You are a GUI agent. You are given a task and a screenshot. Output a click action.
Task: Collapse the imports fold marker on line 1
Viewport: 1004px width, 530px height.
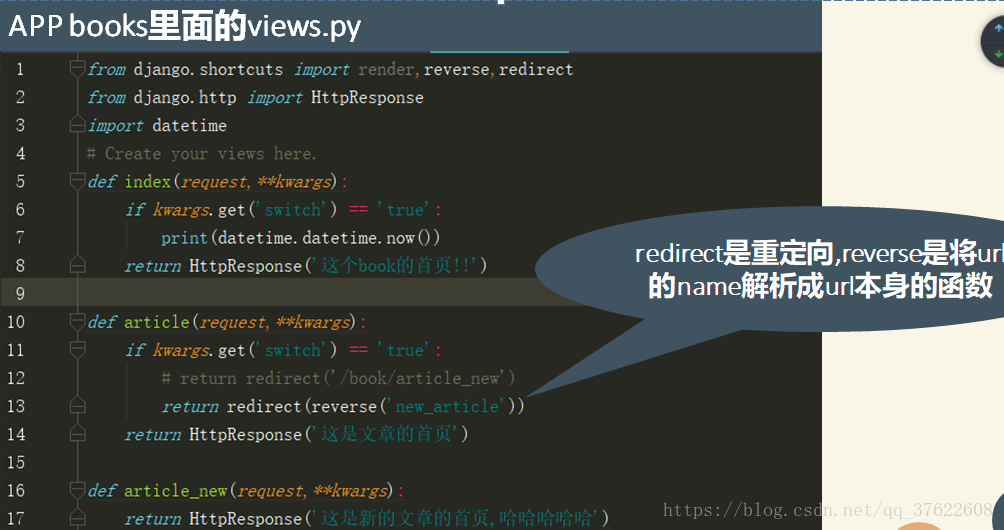[77, 68]
